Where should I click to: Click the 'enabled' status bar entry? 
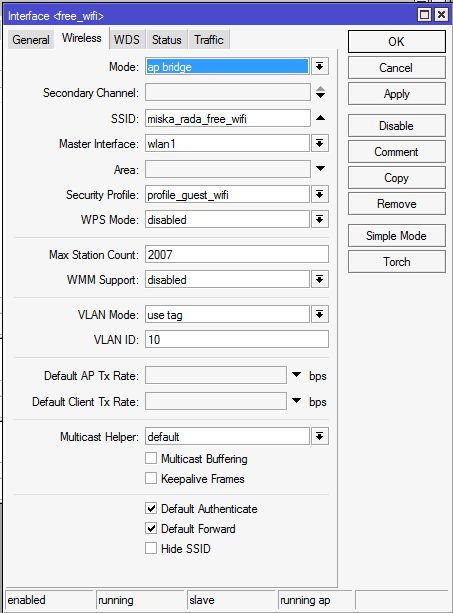(49, 600)
